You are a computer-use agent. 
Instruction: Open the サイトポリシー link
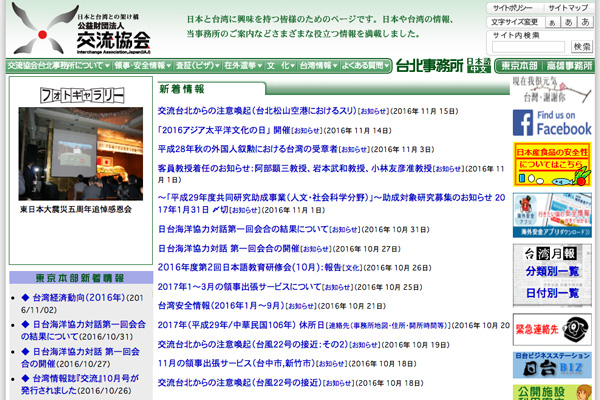click(x=512, y=8)
